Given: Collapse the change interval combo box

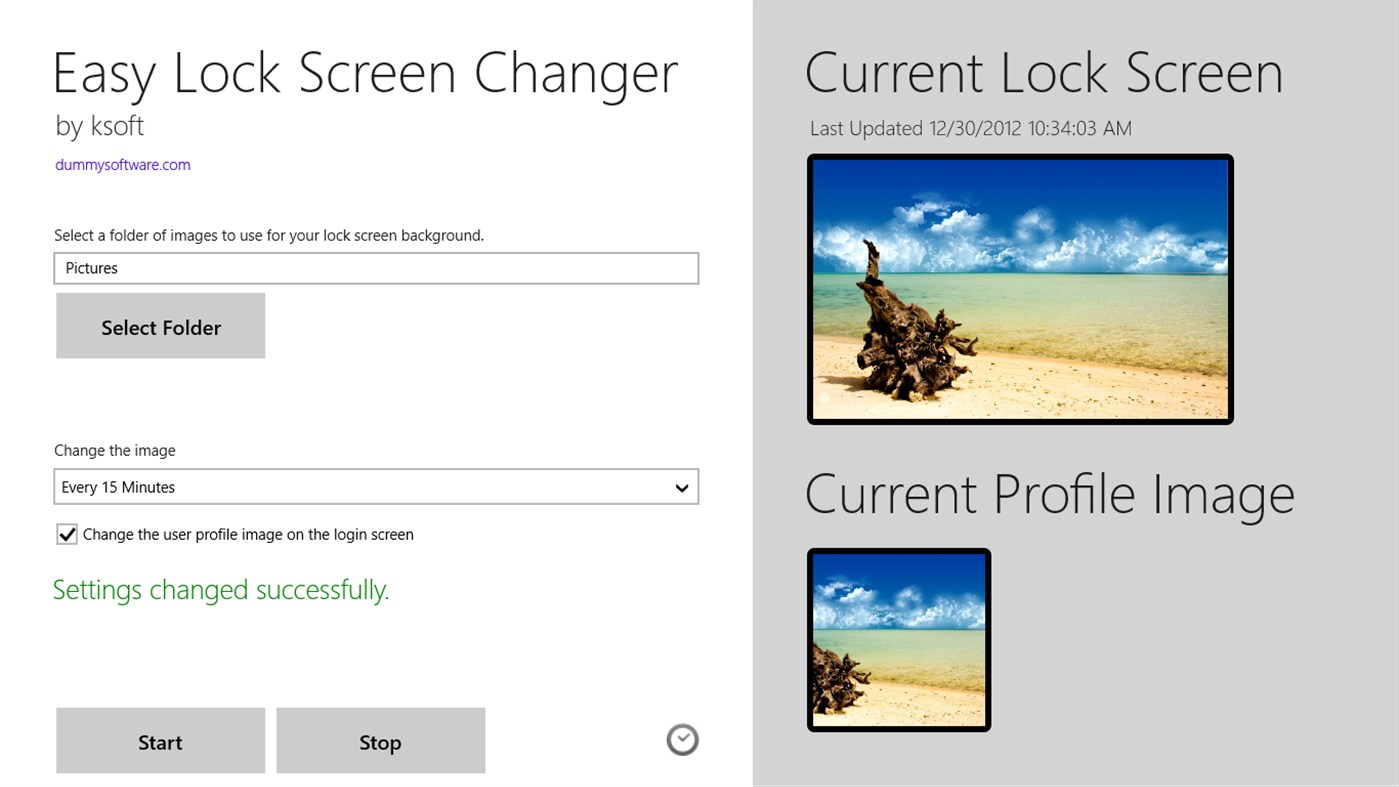Looking at the screenshot, I should point(683,487).
